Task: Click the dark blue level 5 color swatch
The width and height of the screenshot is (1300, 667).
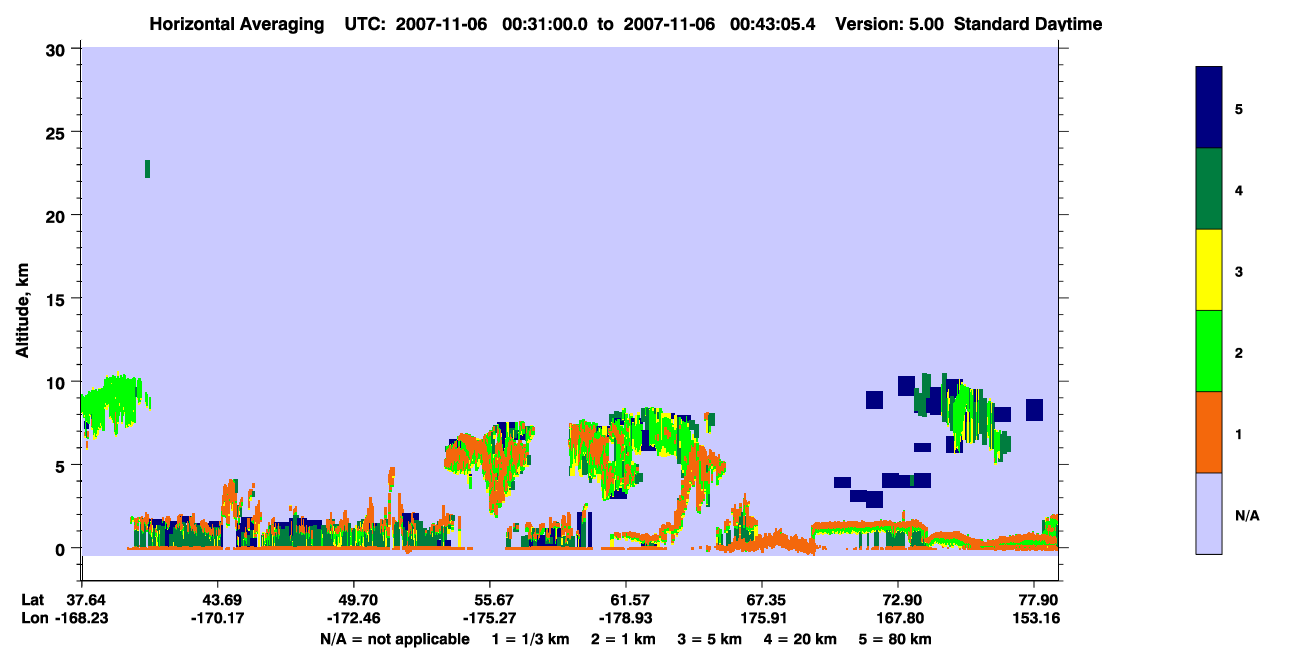Action: (1209, 108)
